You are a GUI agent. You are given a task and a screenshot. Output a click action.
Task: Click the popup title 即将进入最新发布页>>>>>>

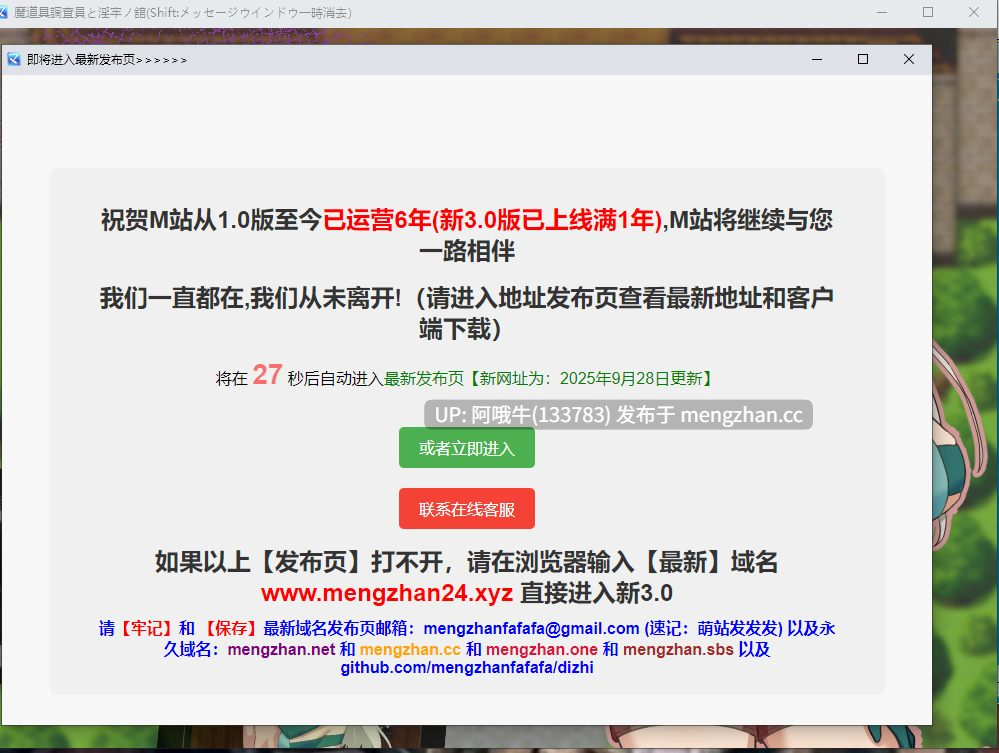click(107, 60)
